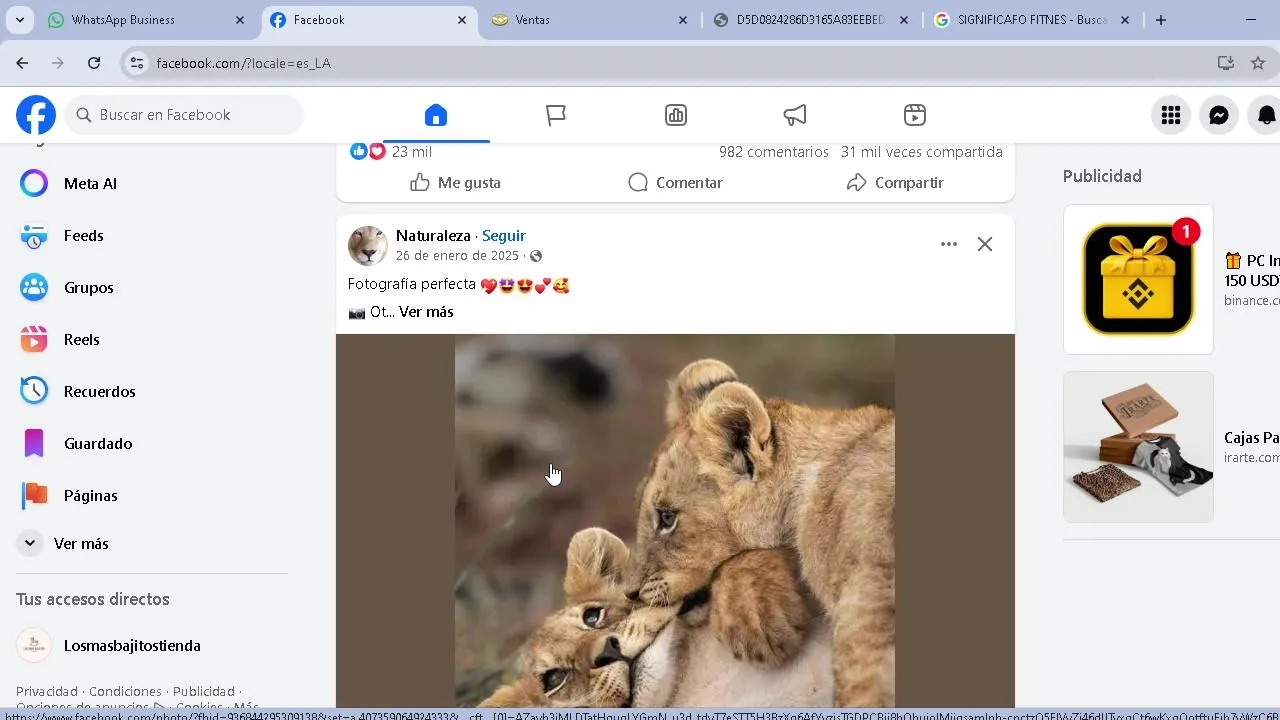Click the Me gusta button
Viewport: 1280px width, 720px height.
pyautogui.click(x=455, y=183)
